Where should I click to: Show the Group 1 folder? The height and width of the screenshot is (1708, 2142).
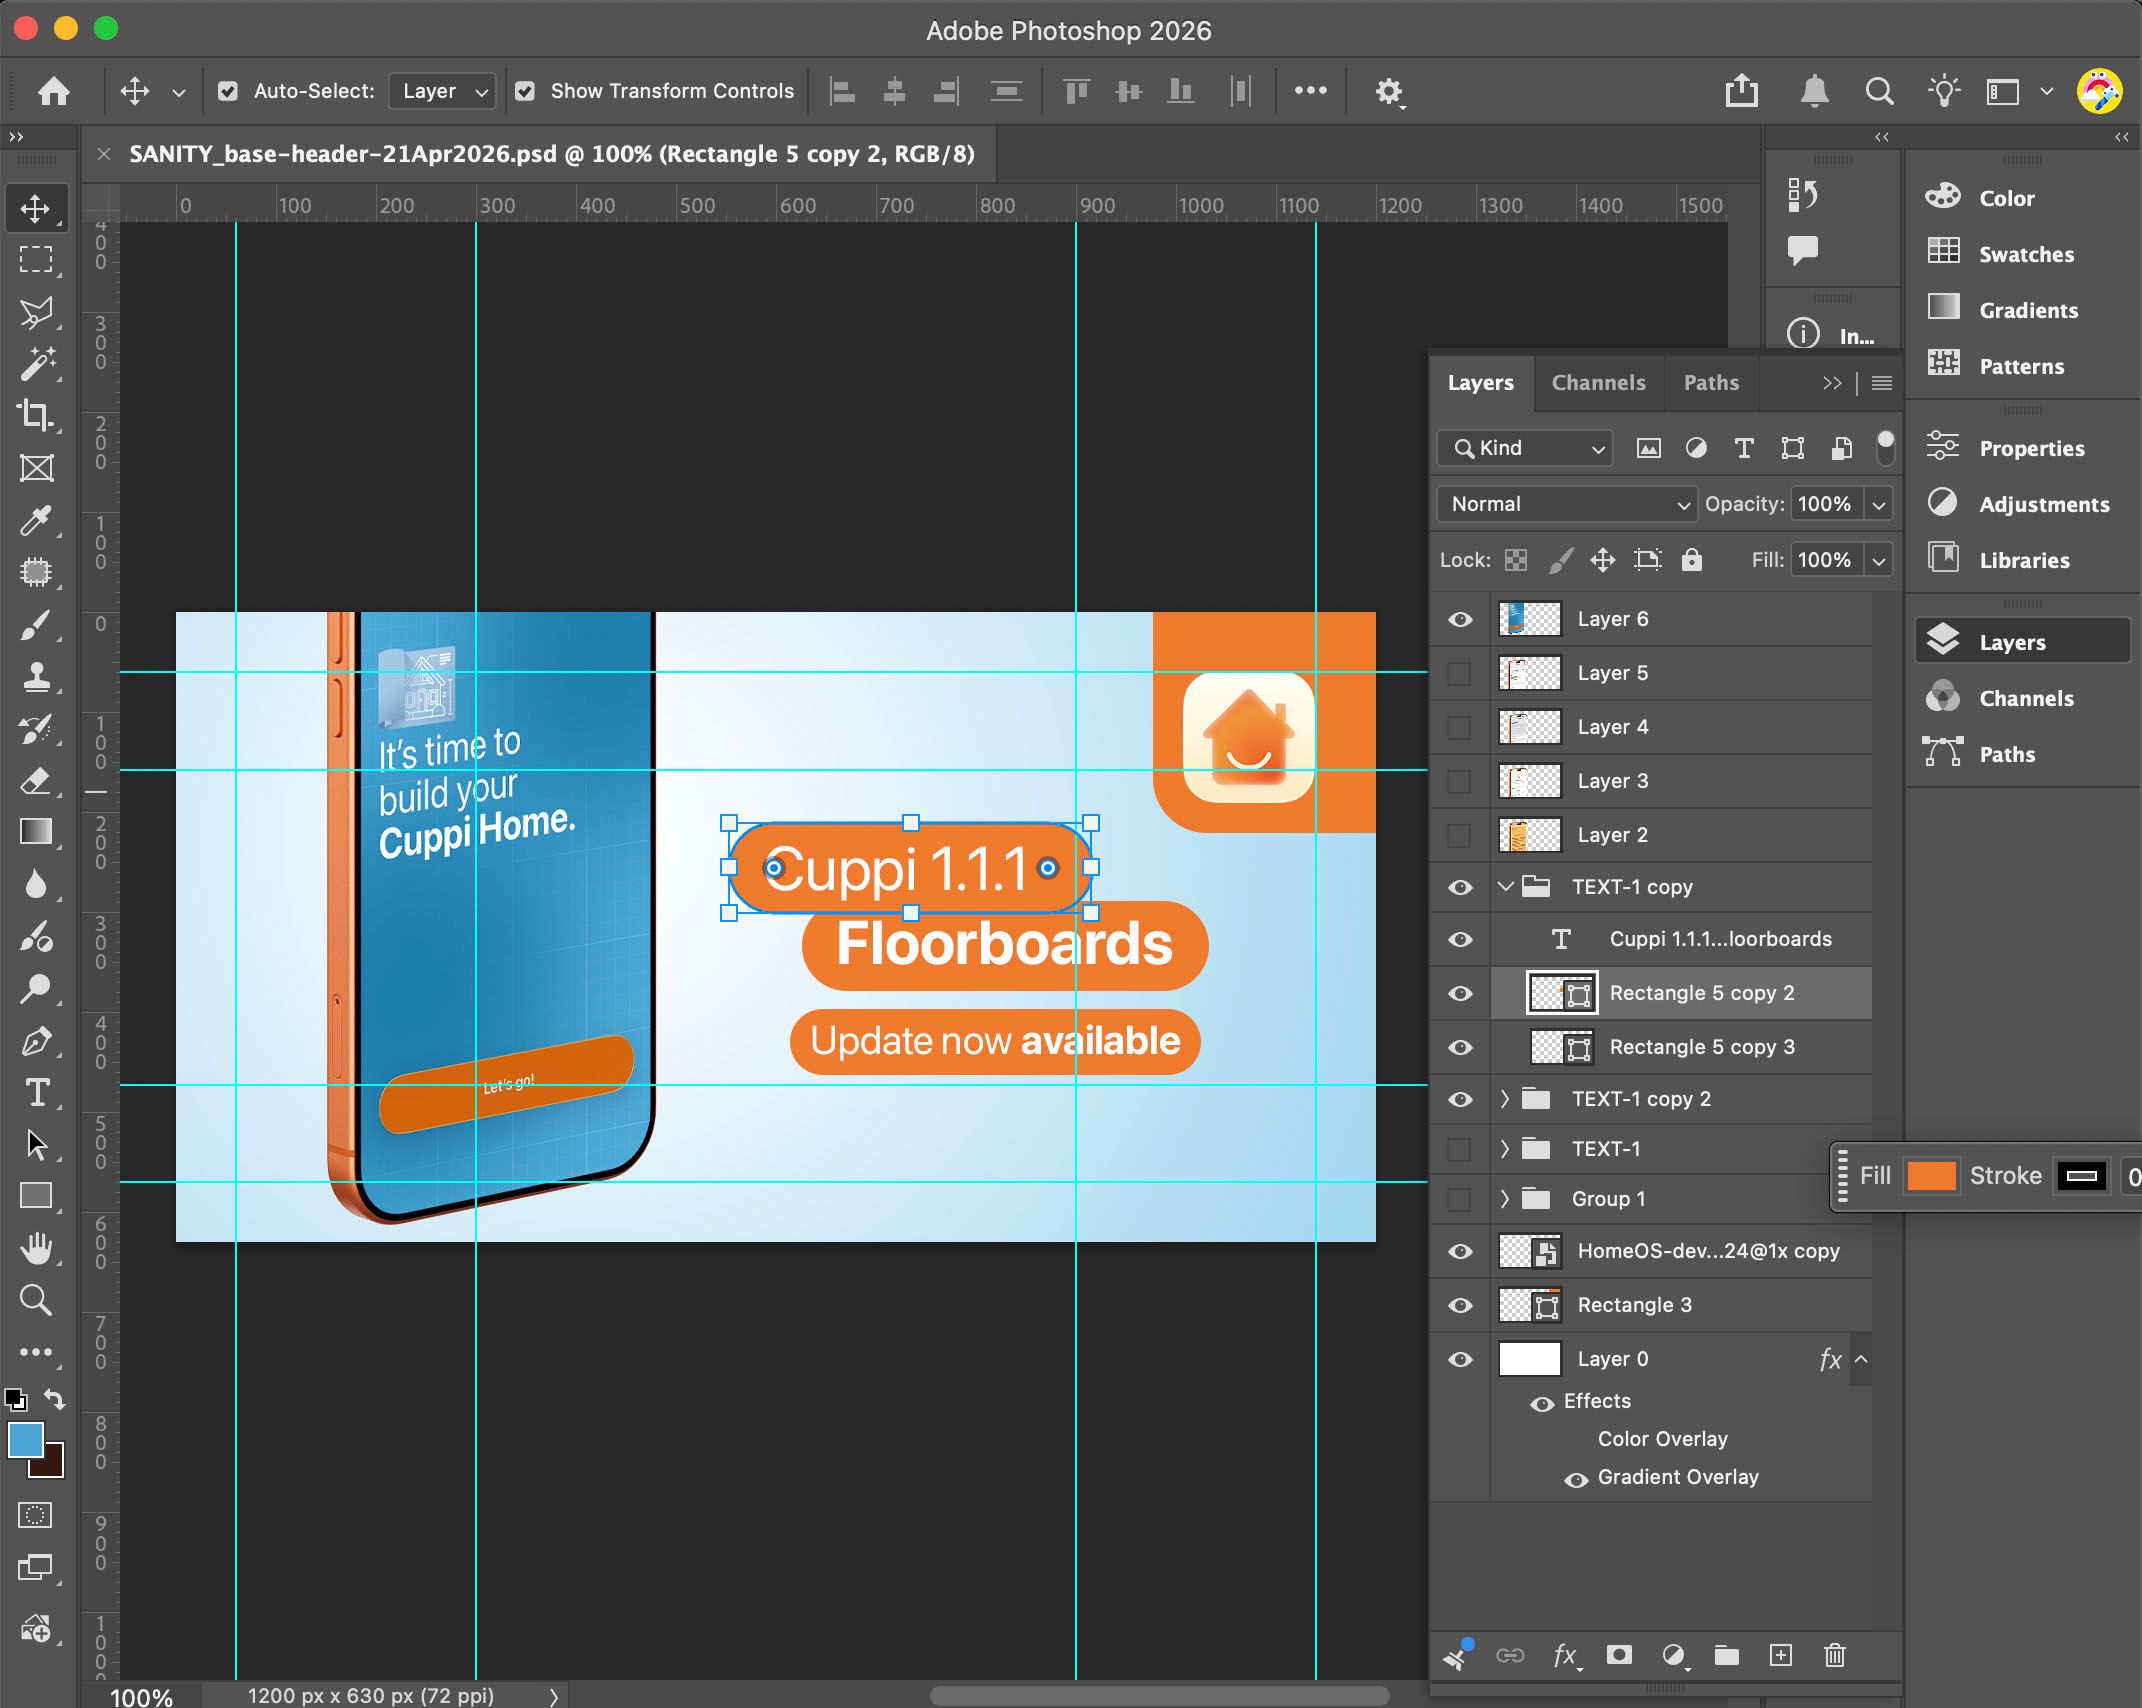point(1460,1199)
